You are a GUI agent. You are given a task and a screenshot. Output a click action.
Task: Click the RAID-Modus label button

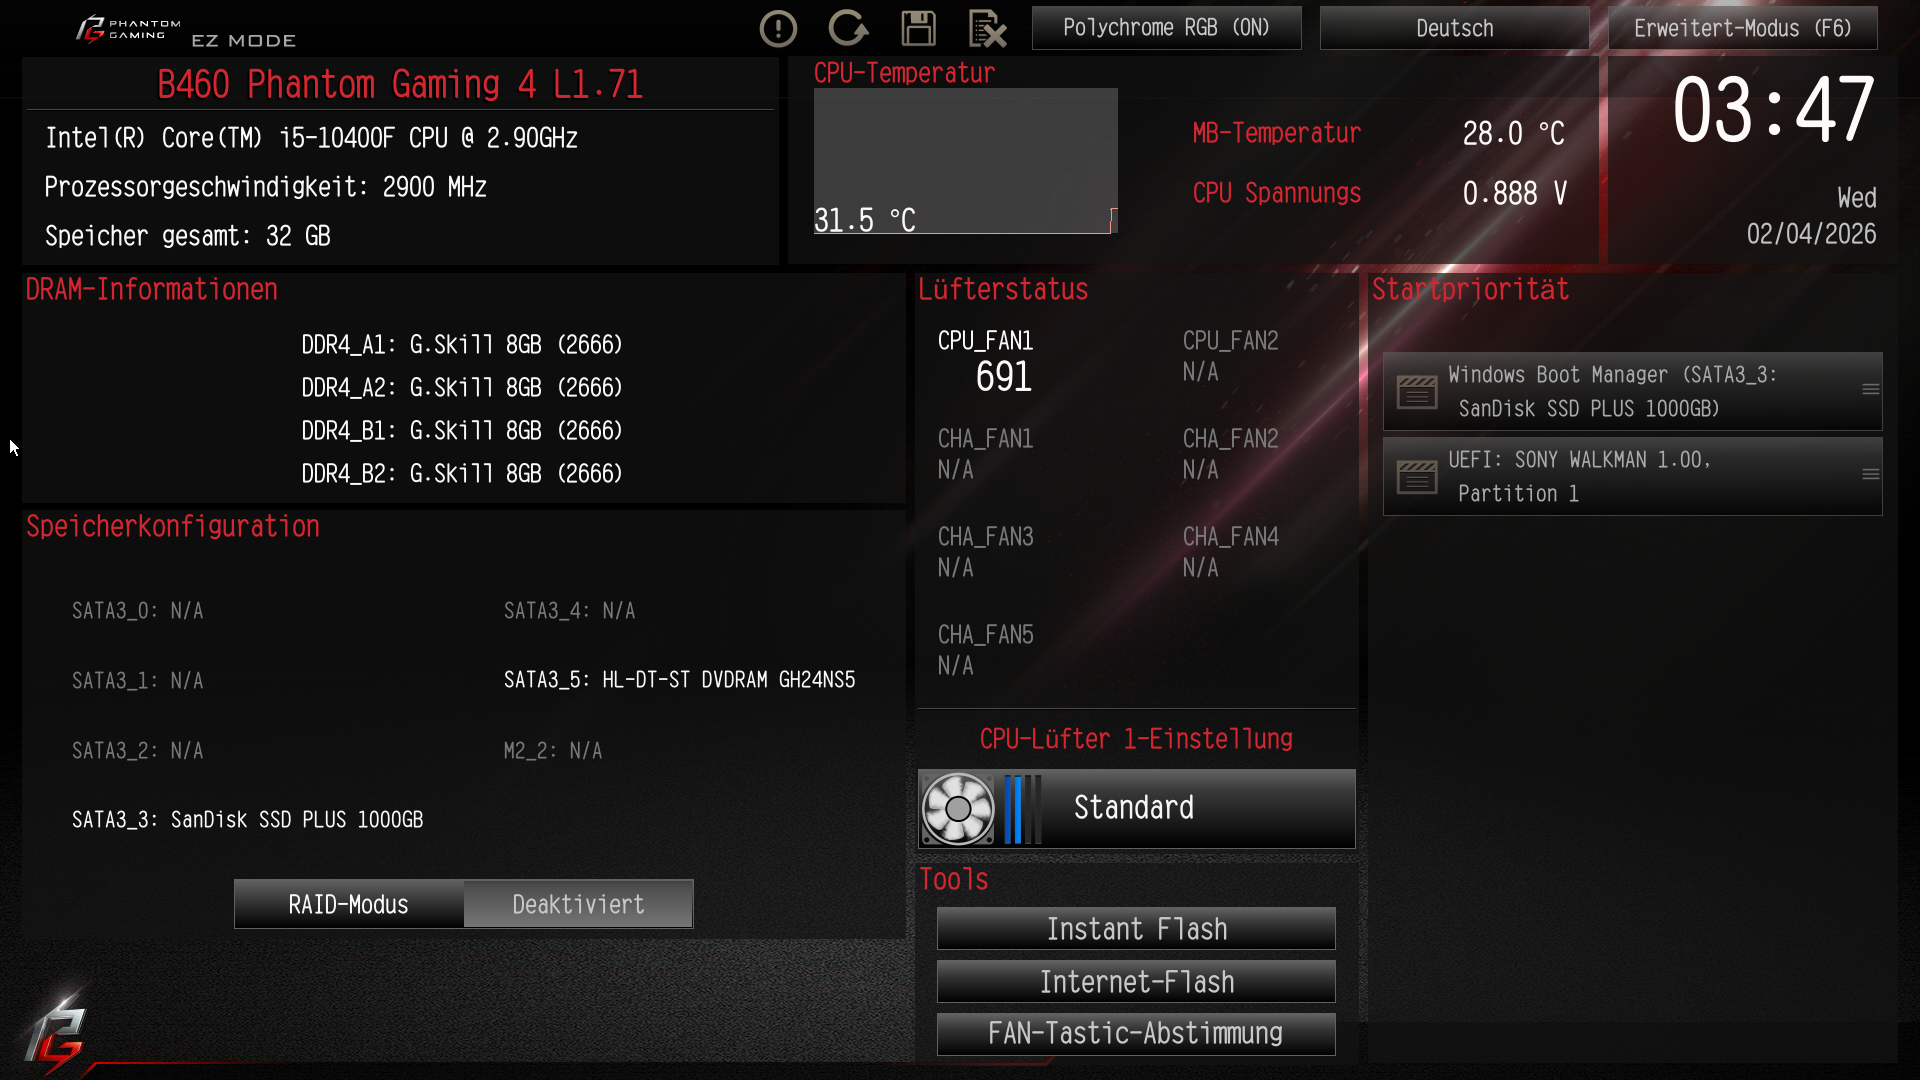pyautogui.click(x=349, y=904)
